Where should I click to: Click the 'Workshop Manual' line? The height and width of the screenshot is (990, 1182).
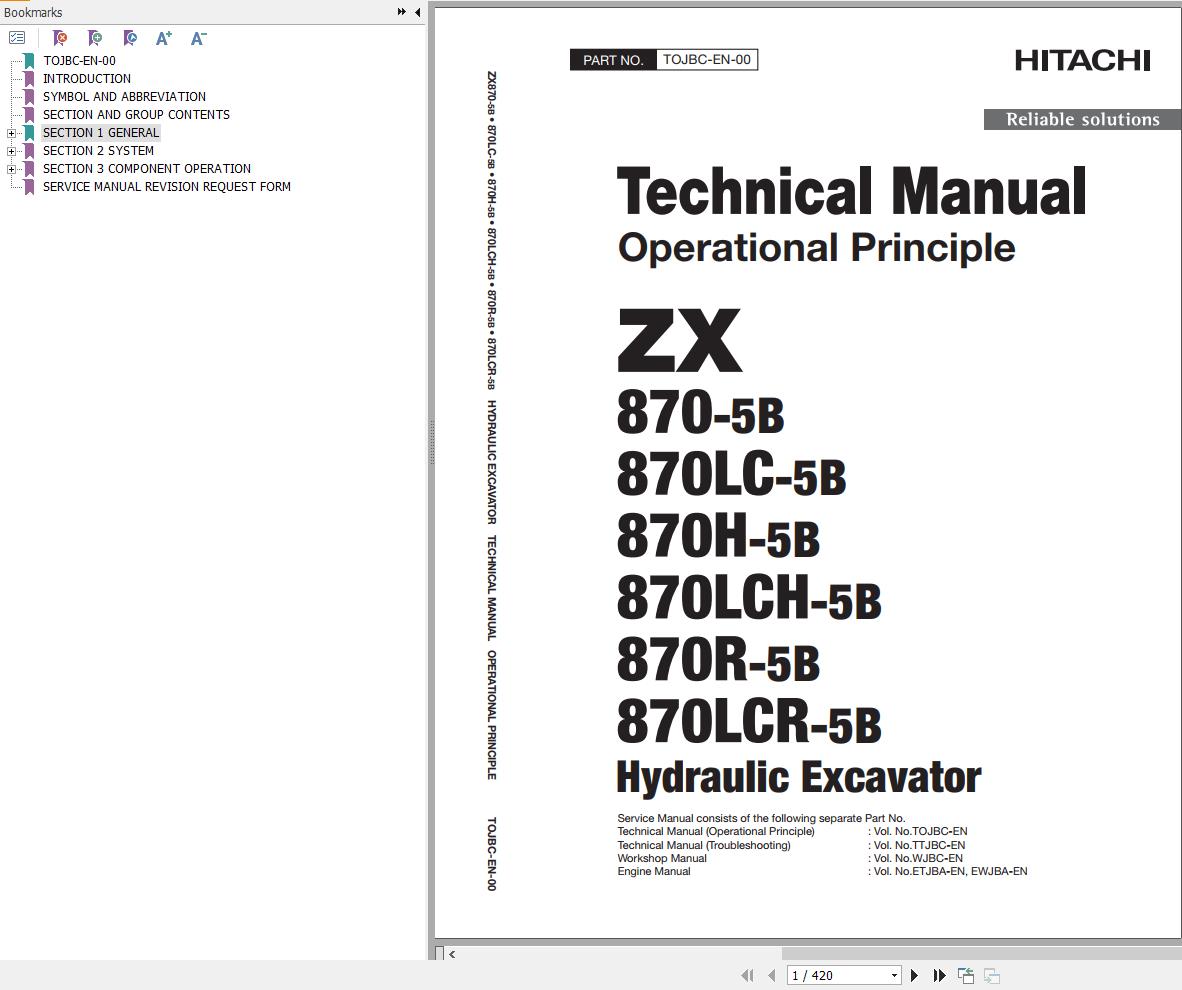coord(662,858)
